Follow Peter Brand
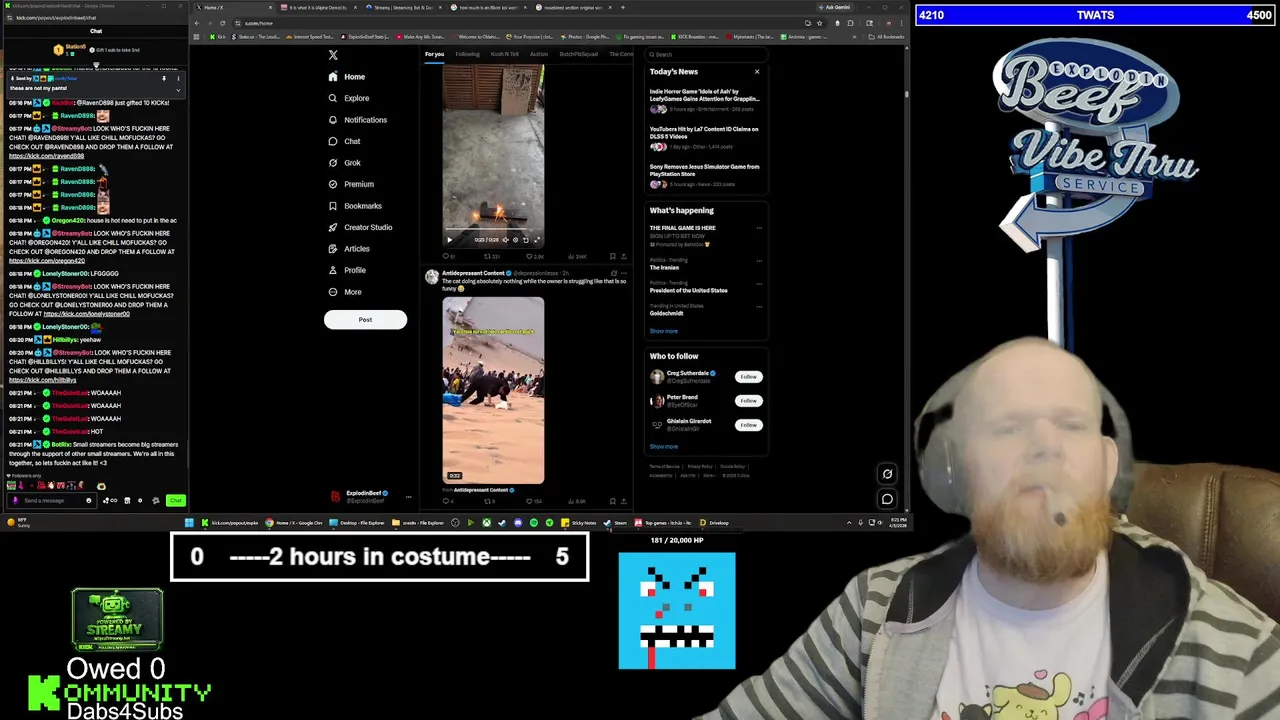1280x720 pixels. click(748, 401)
